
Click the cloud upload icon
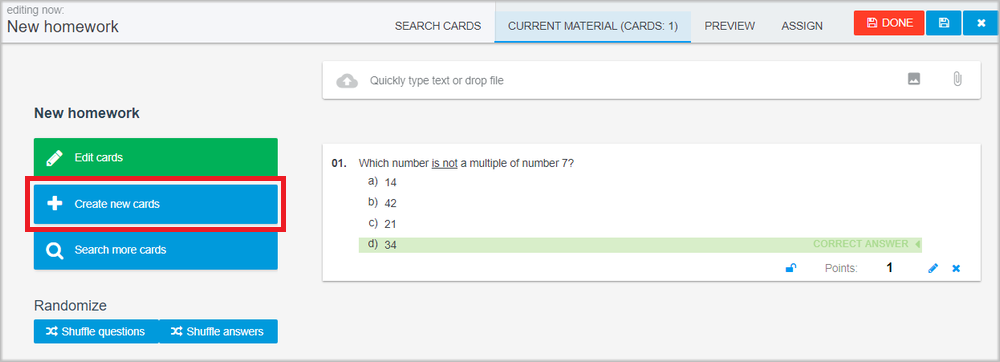point(347,81)
